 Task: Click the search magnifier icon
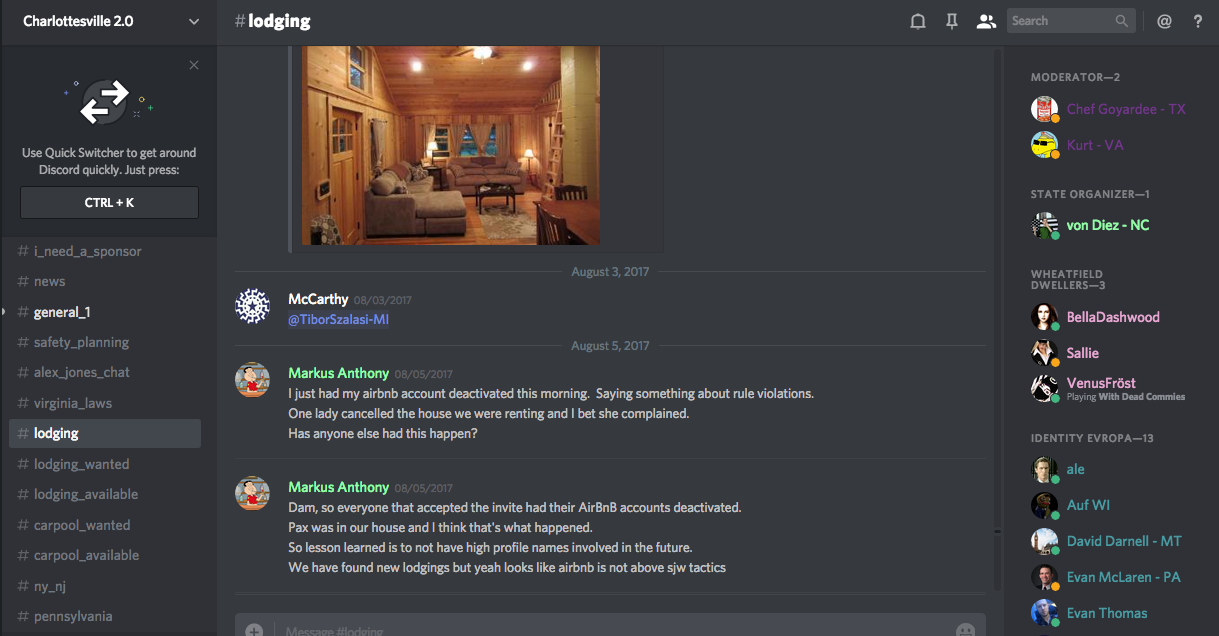tap(1122, 21)
